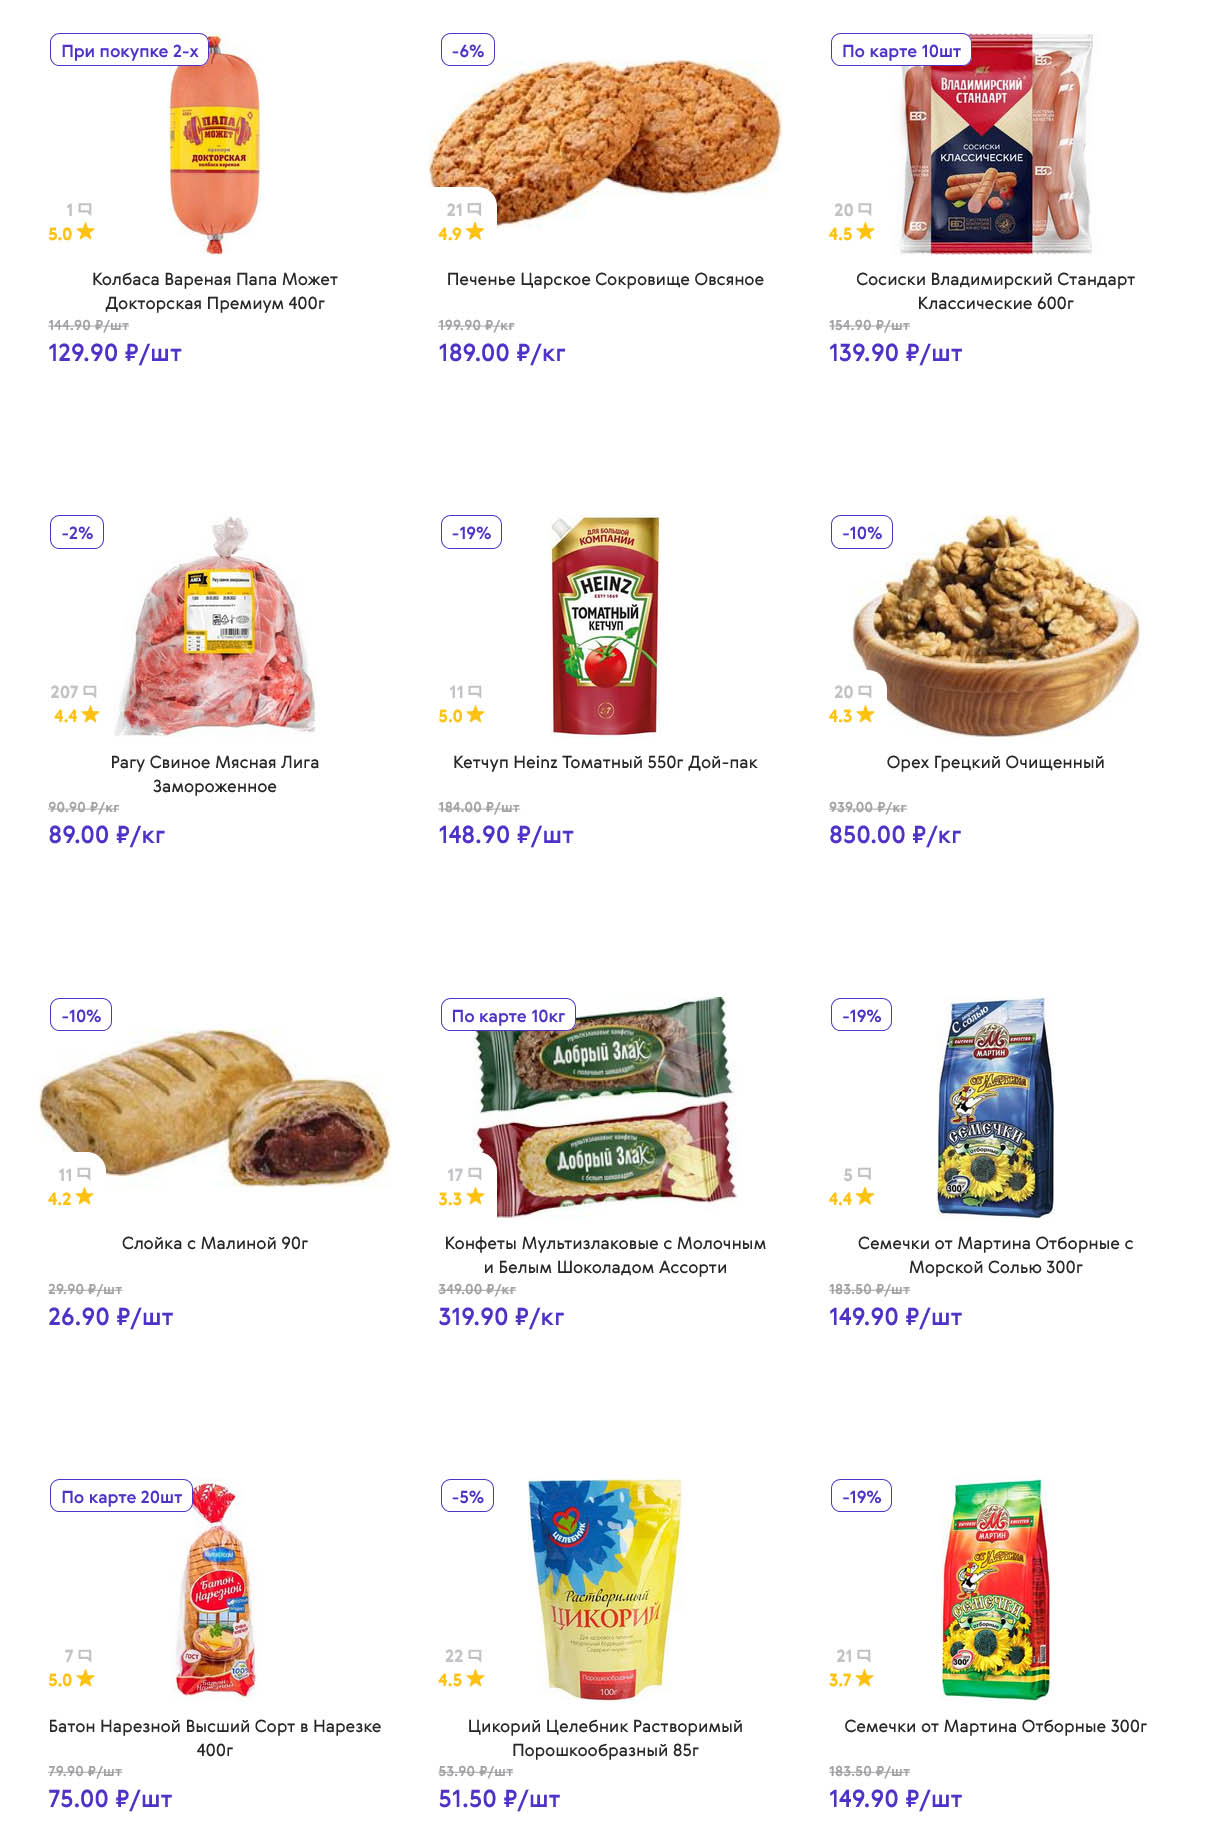The image size is (1210, 1842).
Task: Open Конфеты Мультизлаковые Ассорти title link
Action: tap(605, 1255)
